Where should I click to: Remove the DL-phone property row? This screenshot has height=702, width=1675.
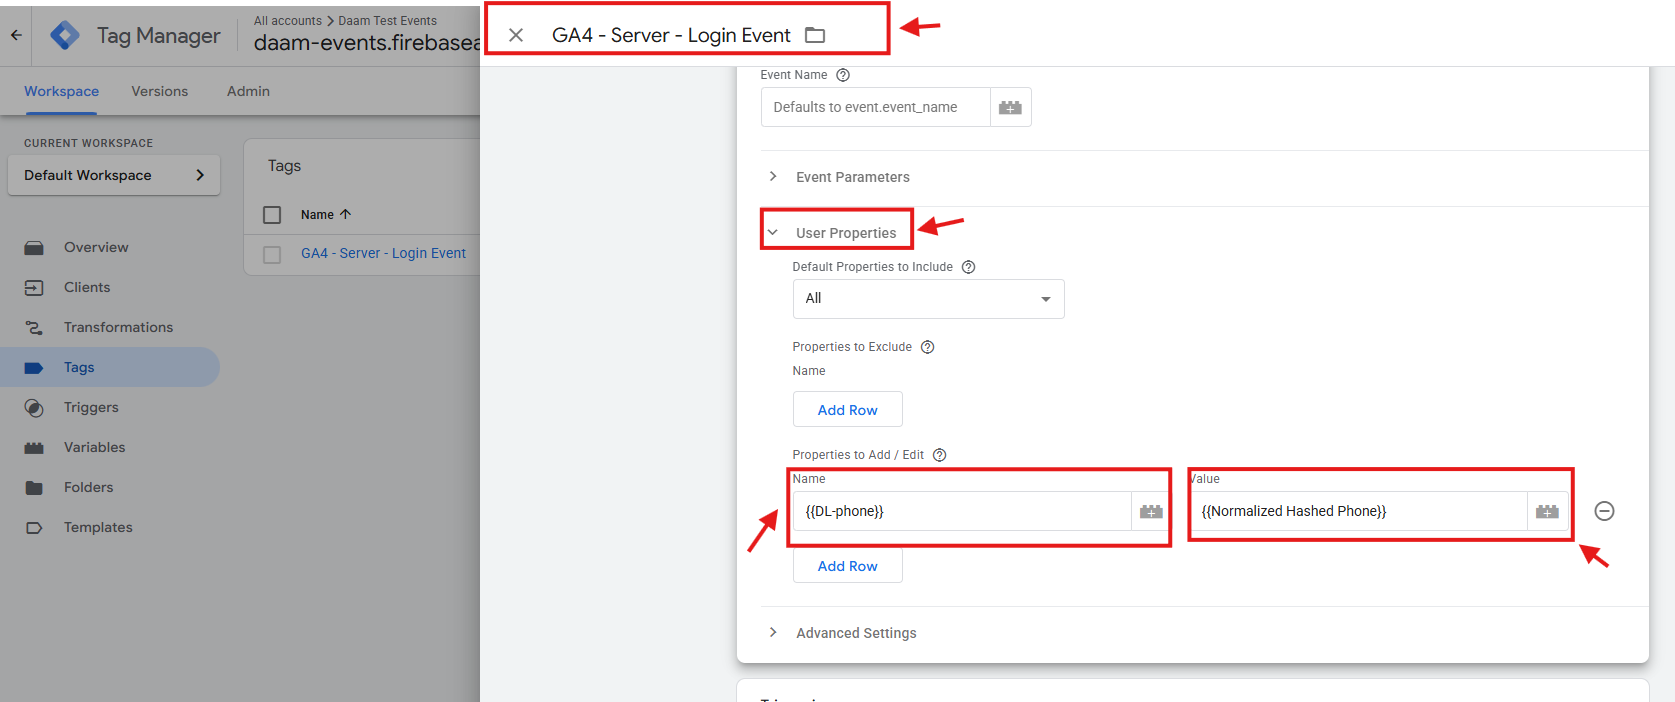point(1604,511)
